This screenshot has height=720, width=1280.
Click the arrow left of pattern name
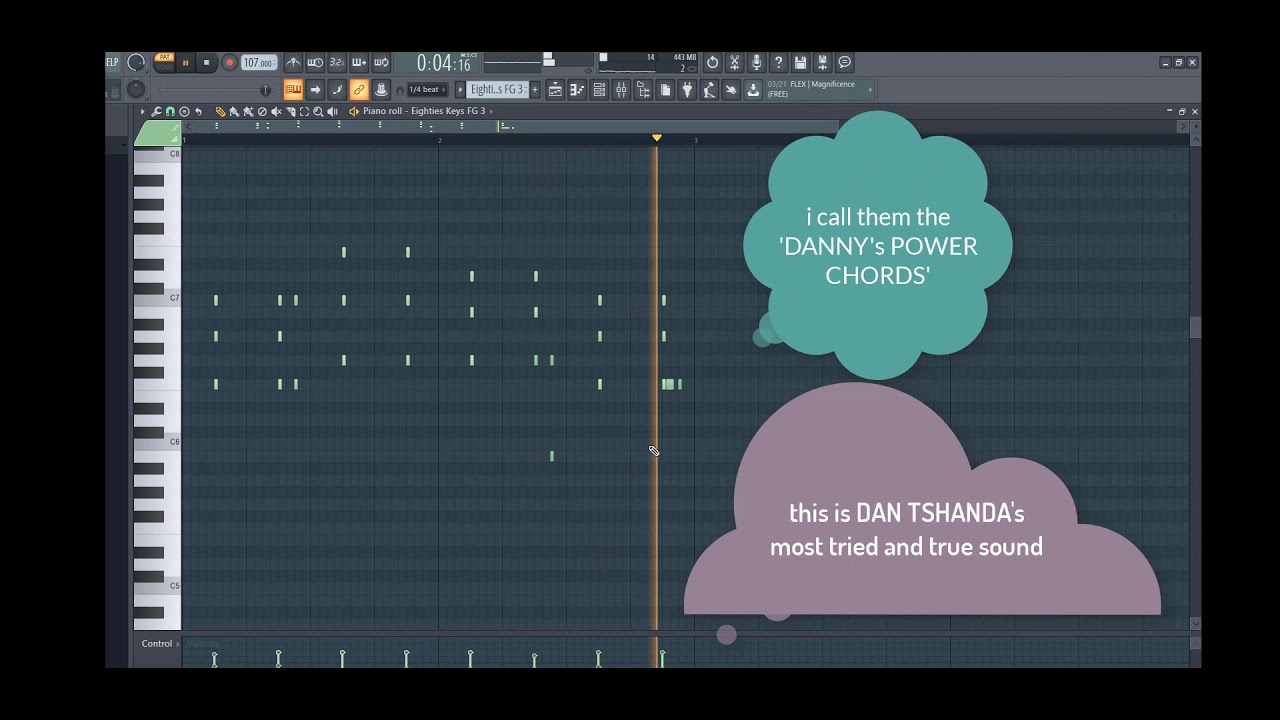(460, 89)
